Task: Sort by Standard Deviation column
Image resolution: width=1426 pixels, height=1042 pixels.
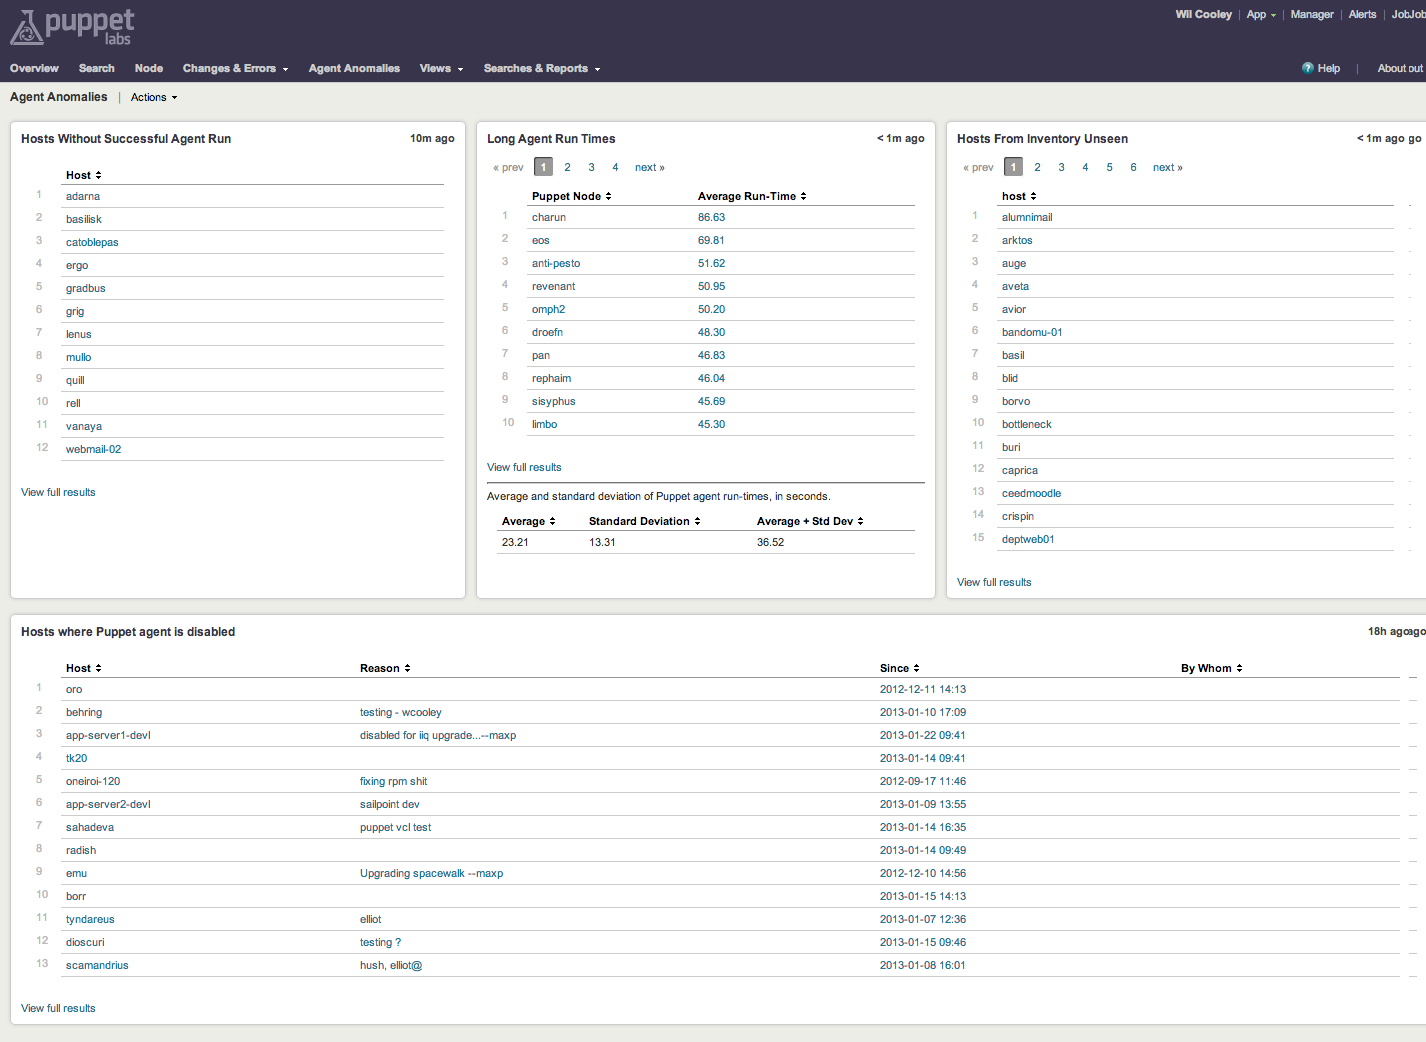Action: tap(644, 521)
